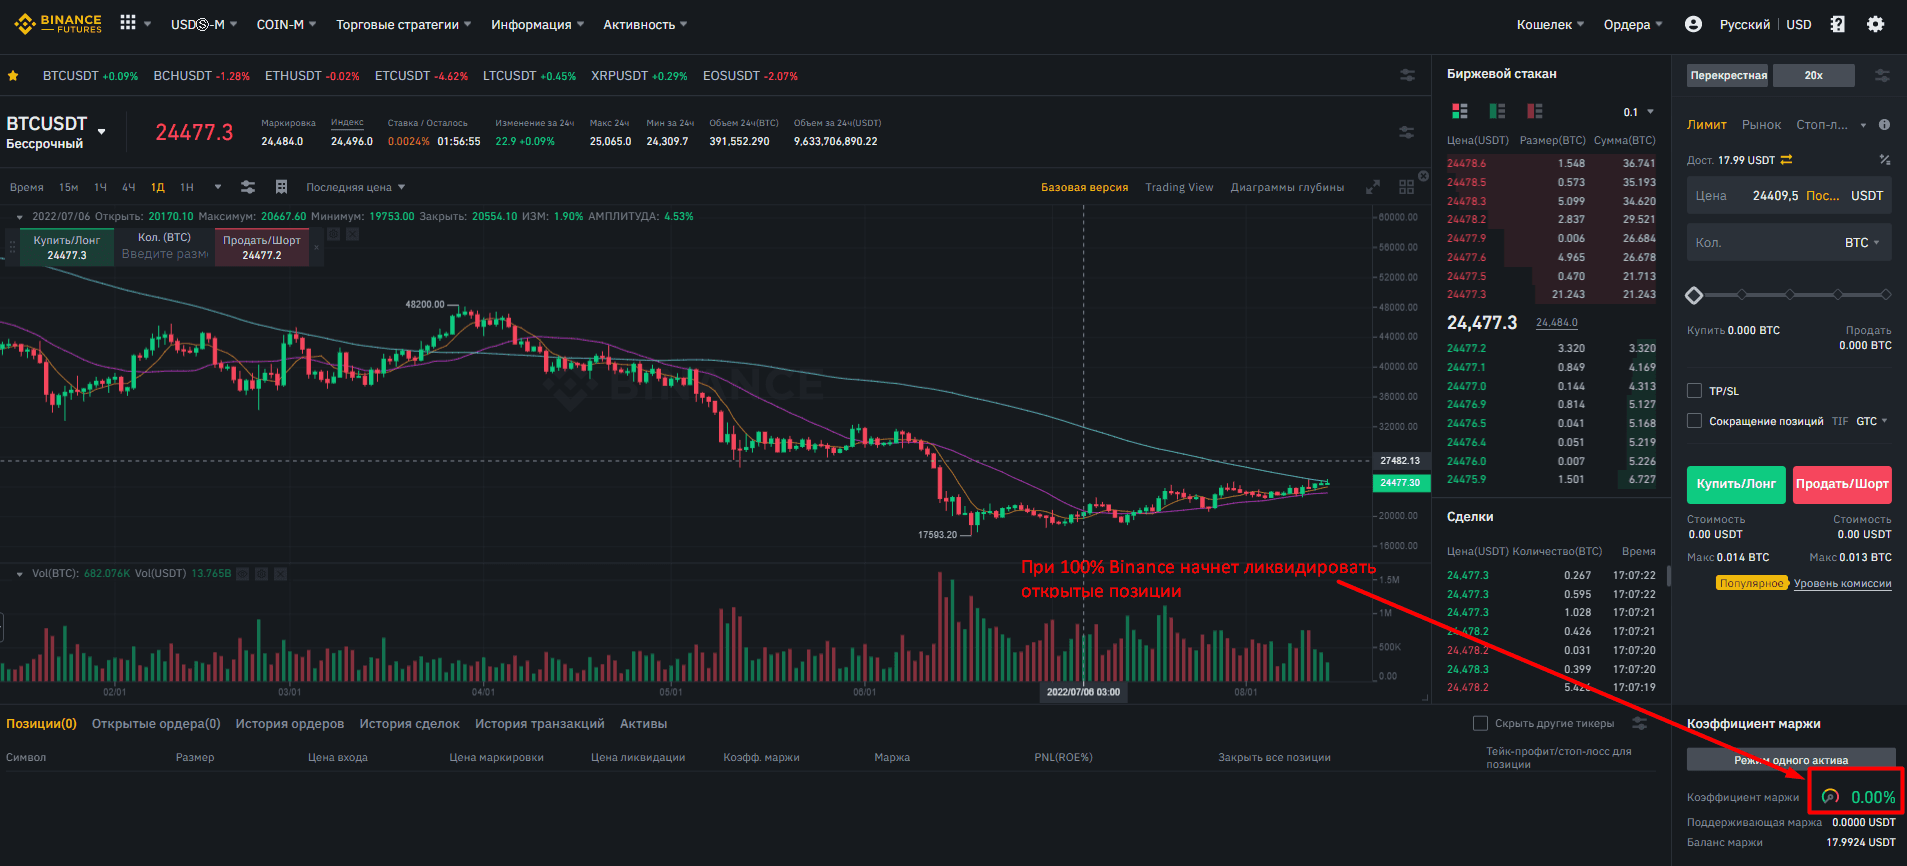Open the chart layout grid icon
This screenshot has width=1907, height=866.
click(1407, 187)
